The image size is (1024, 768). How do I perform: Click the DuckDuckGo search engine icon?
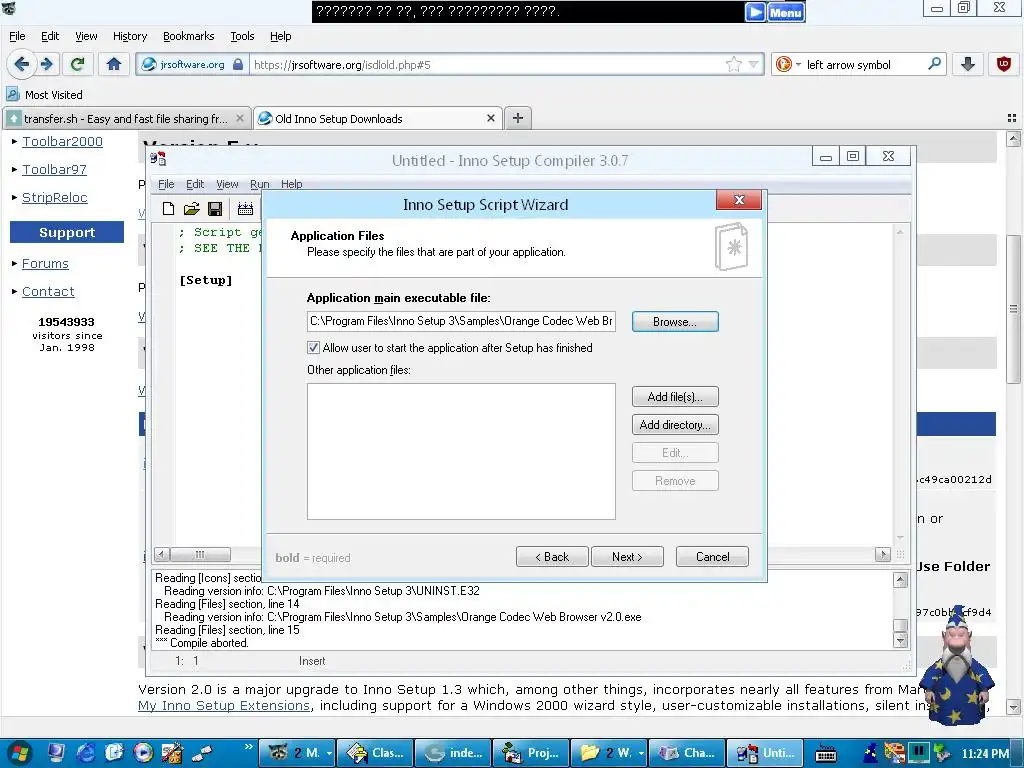click(783, 64)
